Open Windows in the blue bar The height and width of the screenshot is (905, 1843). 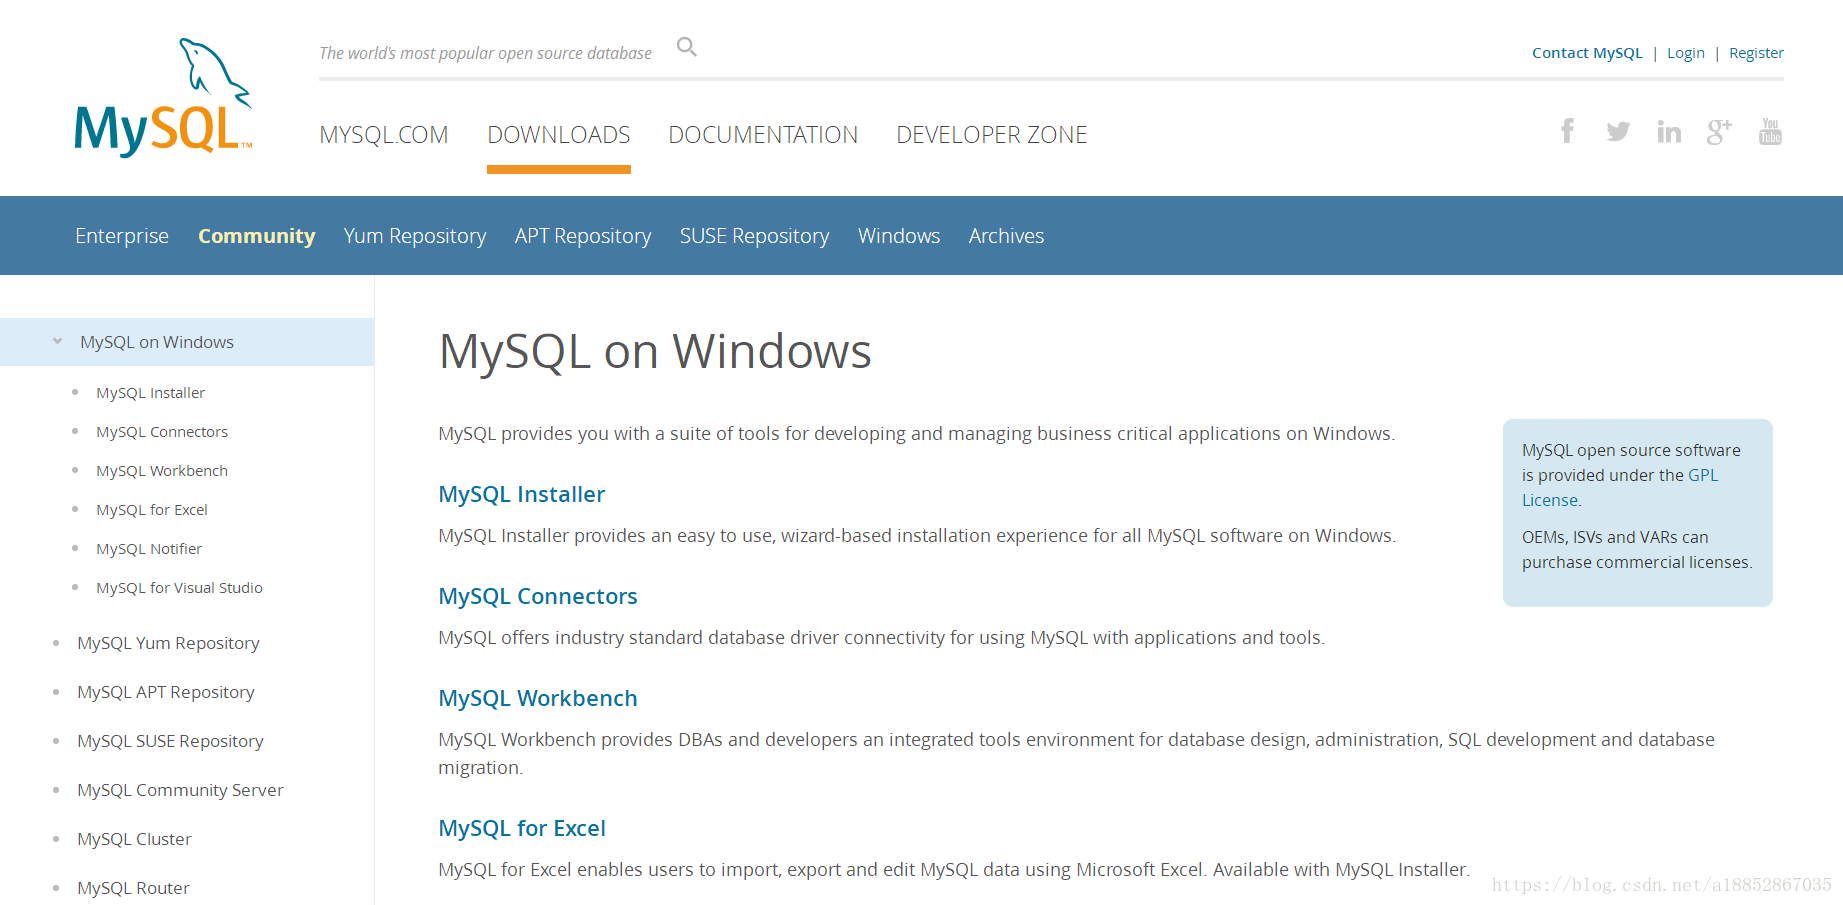pos(899,236)
